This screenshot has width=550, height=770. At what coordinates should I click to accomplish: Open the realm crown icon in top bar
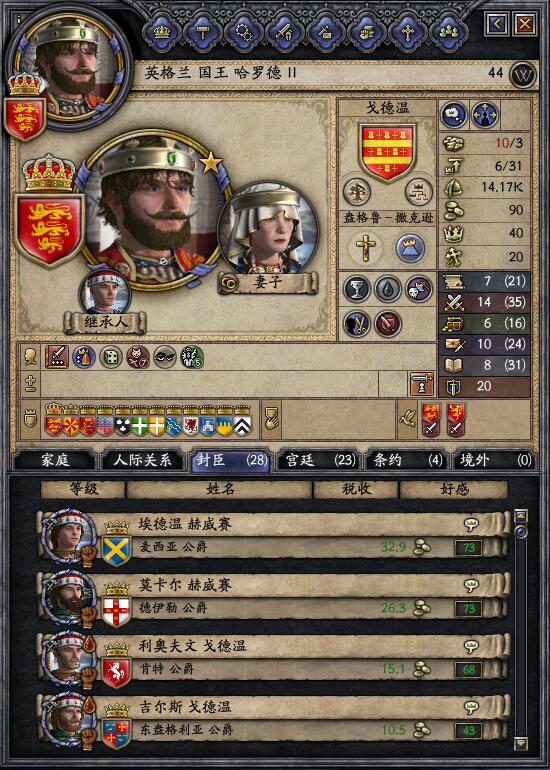tap(162, 31)
